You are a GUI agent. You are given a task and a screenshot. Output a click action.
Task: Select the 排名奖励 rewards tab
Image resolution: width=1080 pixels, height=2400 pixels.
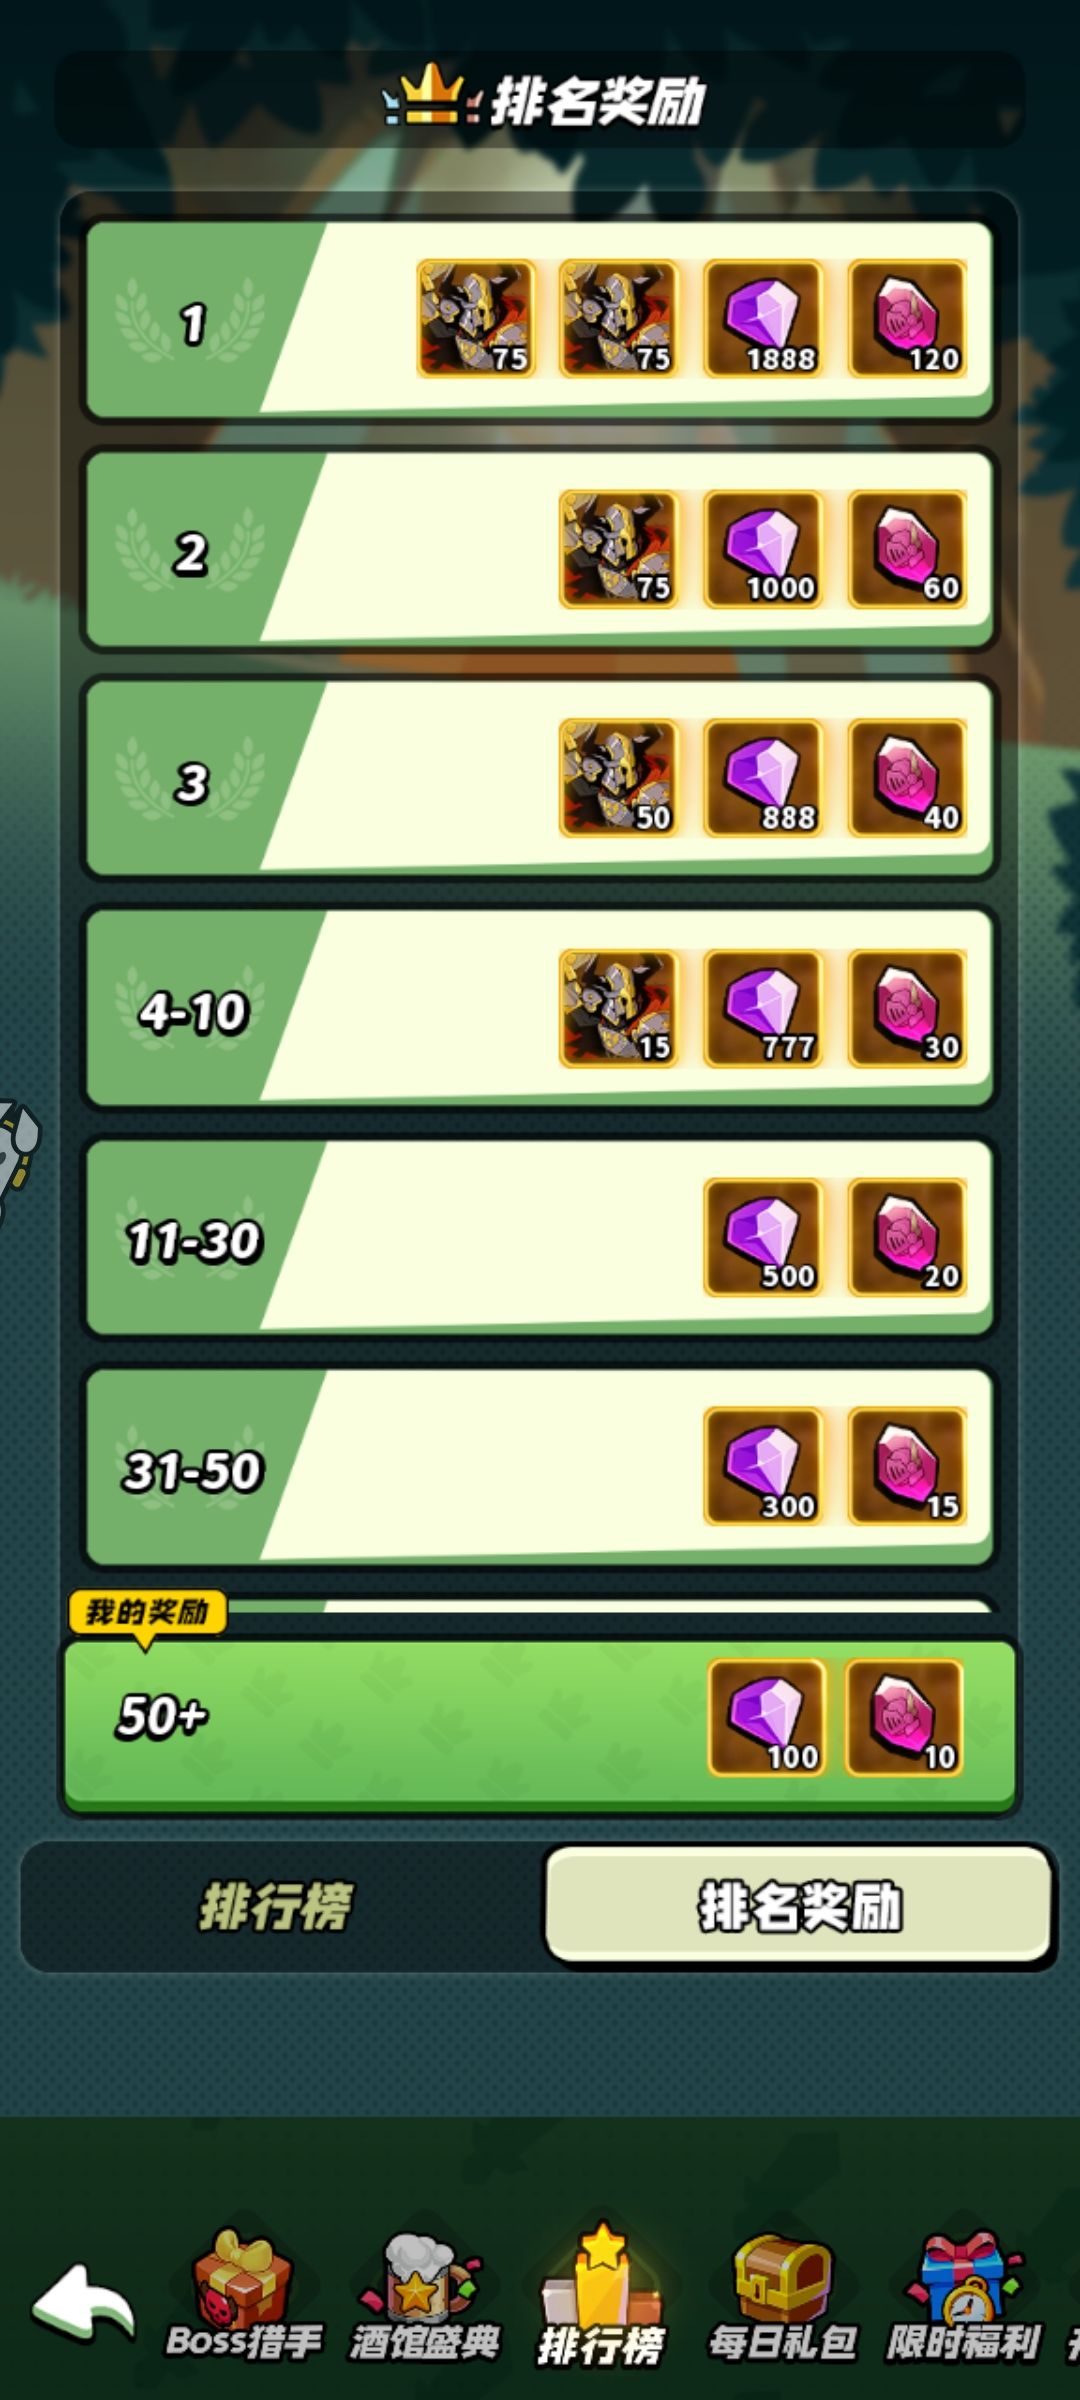point(800,1906)
